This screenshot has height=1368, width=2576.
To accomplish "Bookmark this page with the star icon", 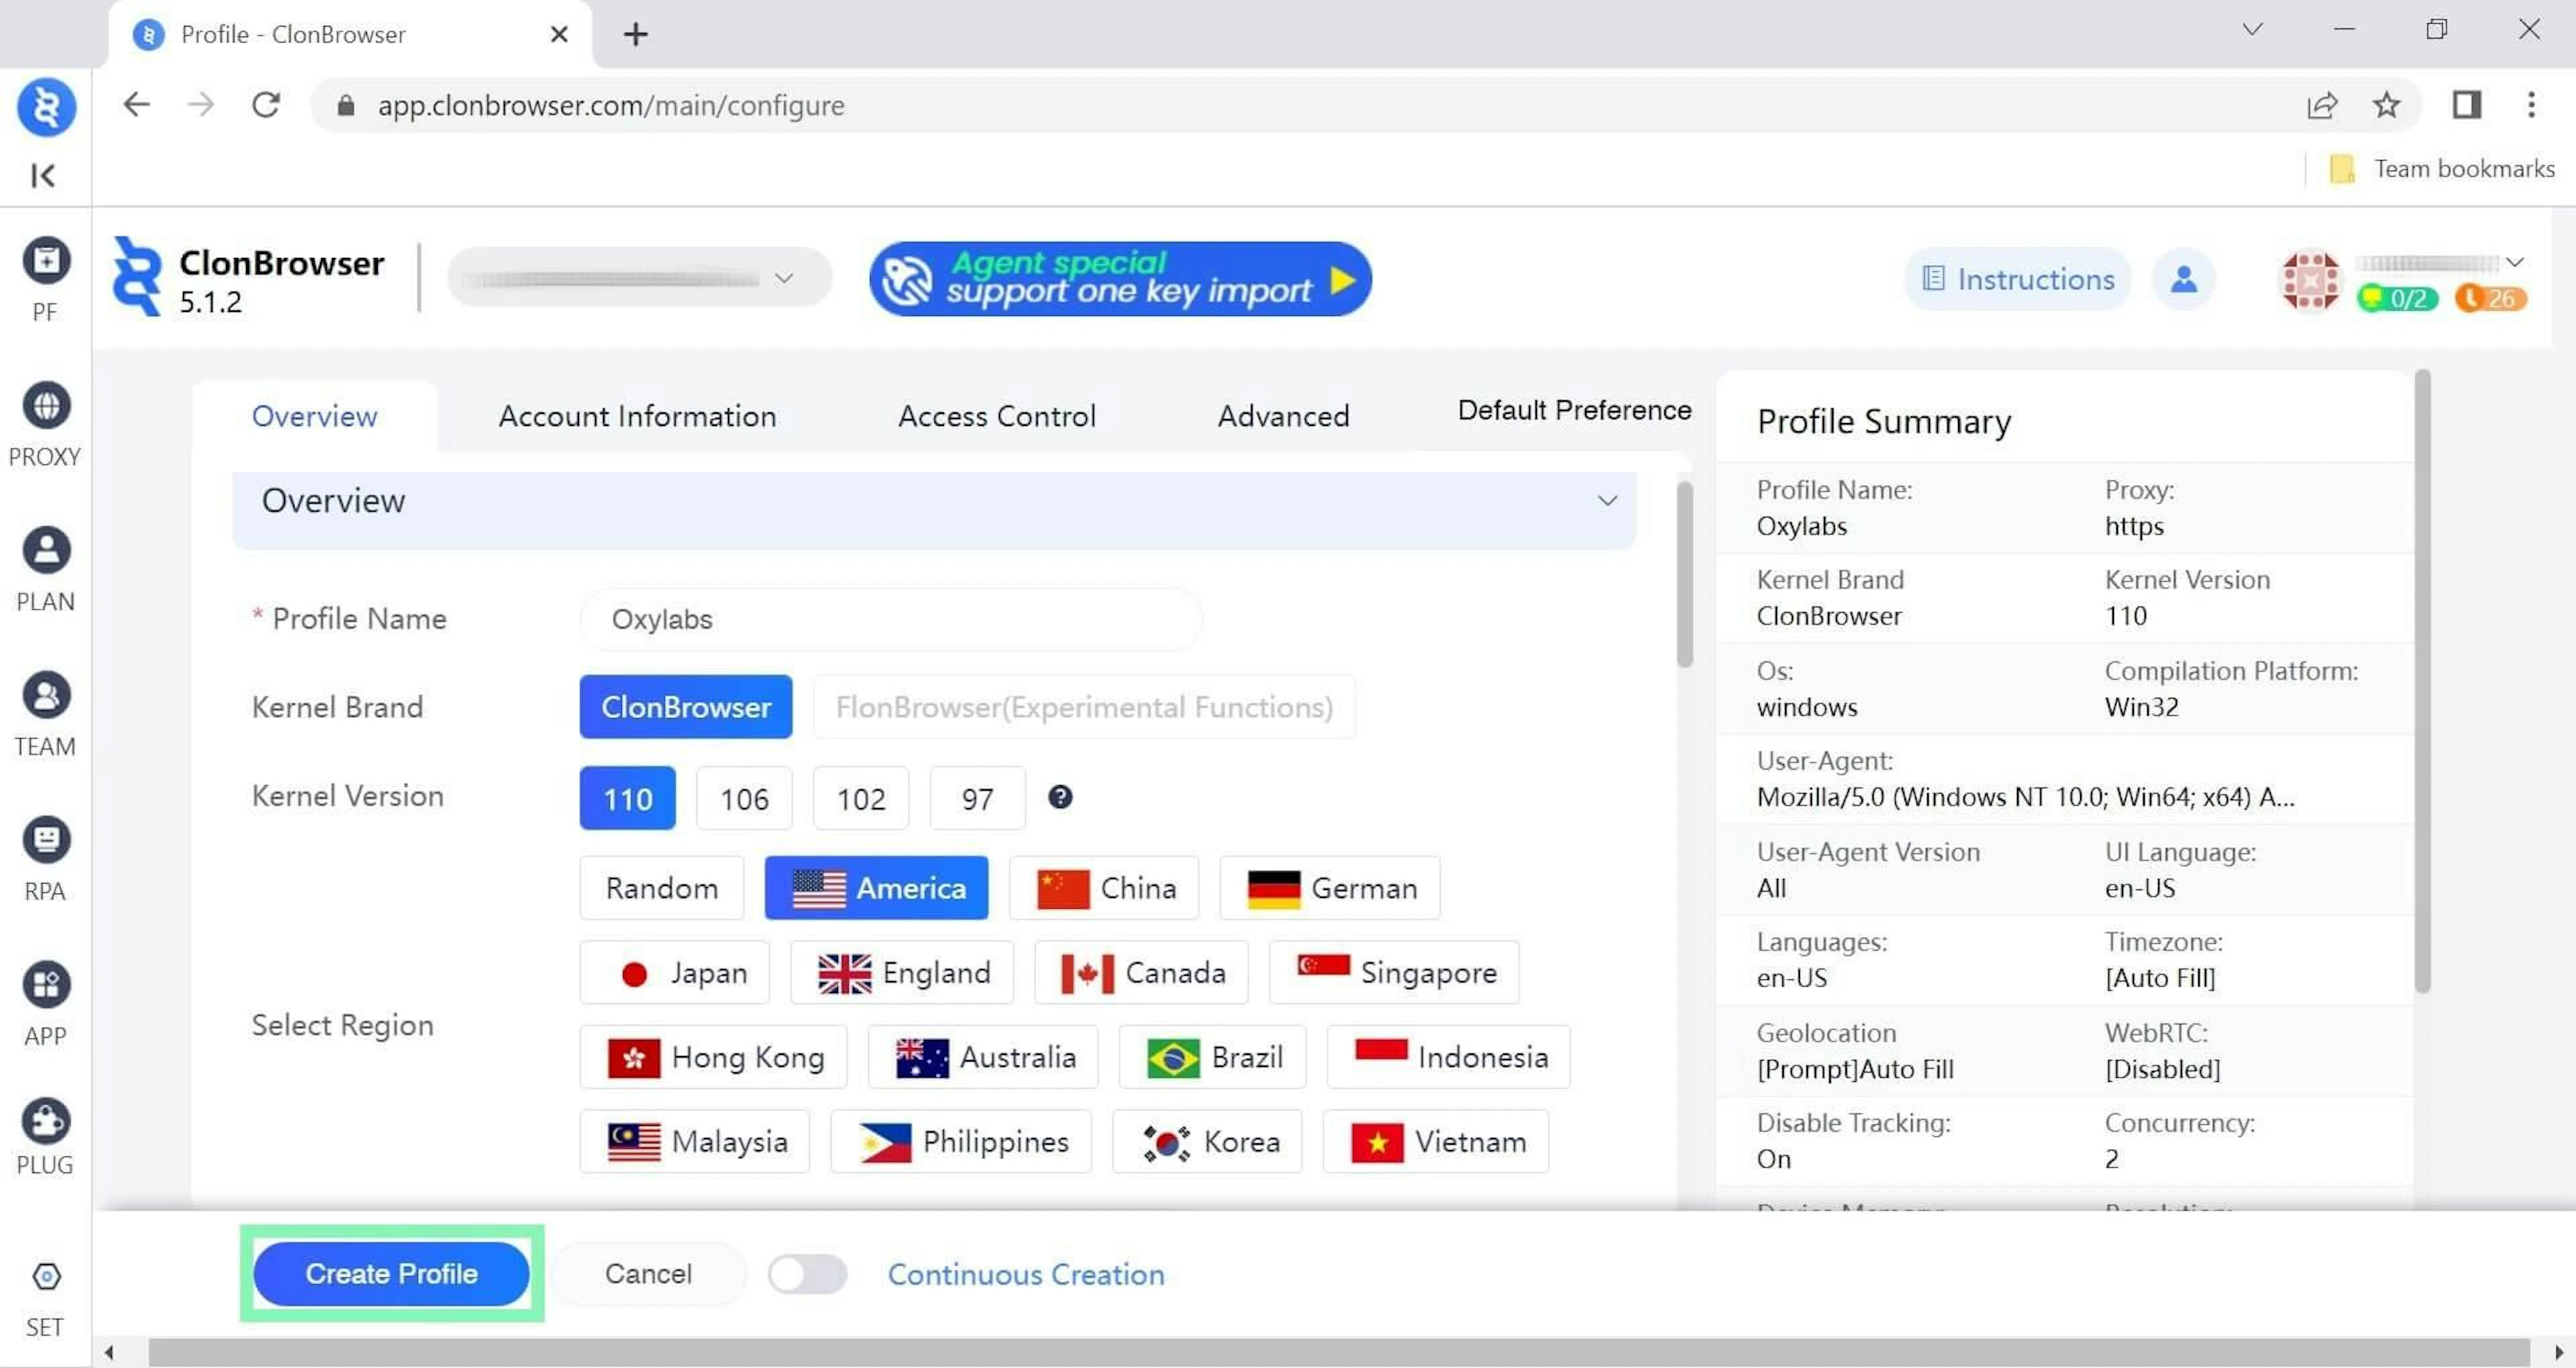I will tap(2387, 105).
